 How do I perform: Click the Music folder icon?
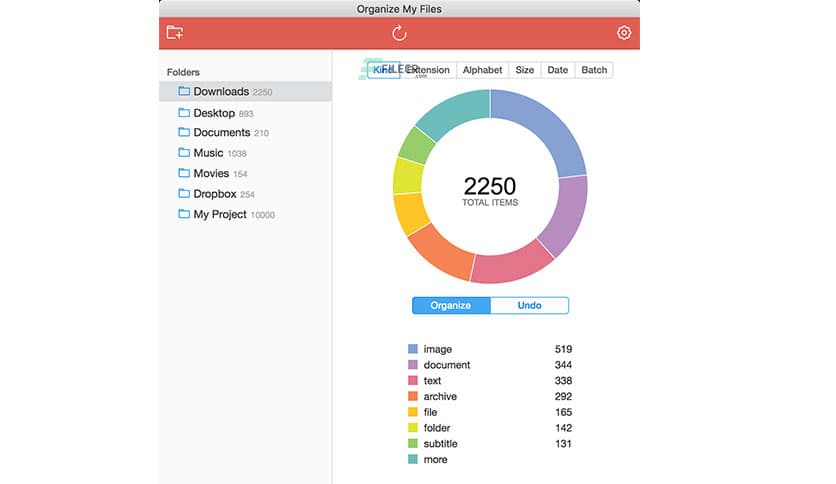[x=184, y=153]
